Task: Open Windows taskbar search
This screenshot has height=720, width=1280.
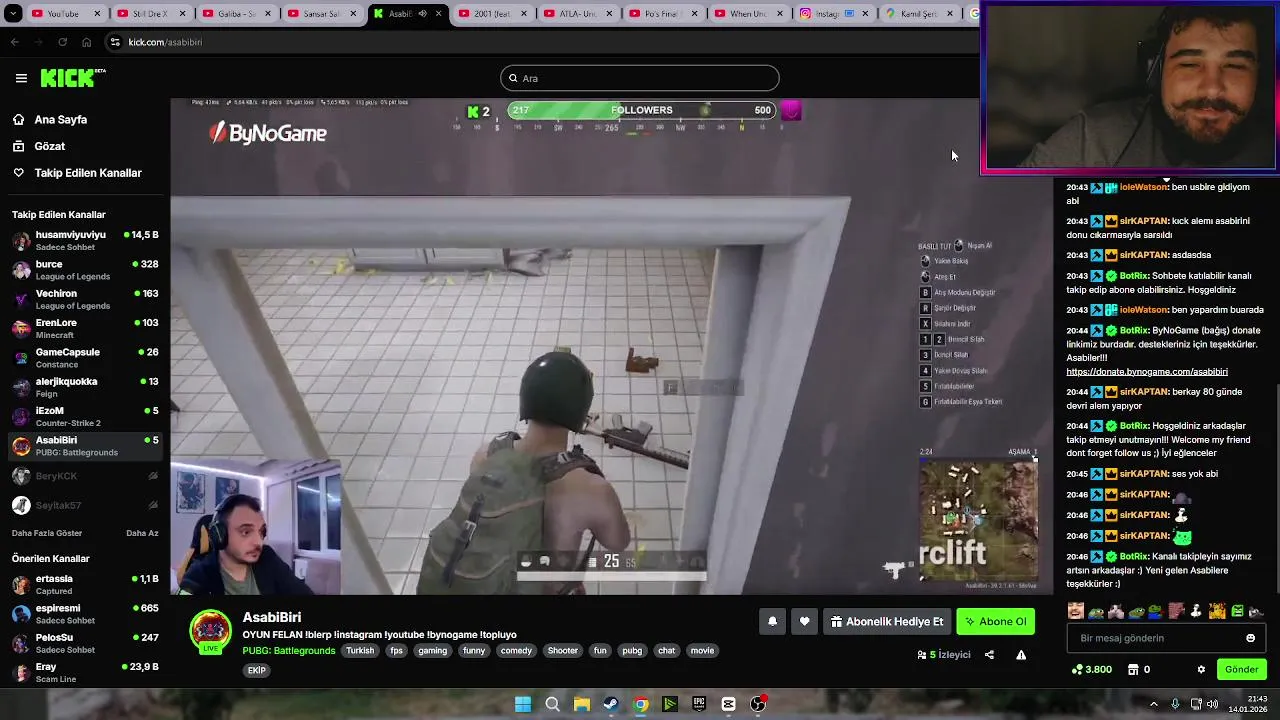Action: pos(552,704)
